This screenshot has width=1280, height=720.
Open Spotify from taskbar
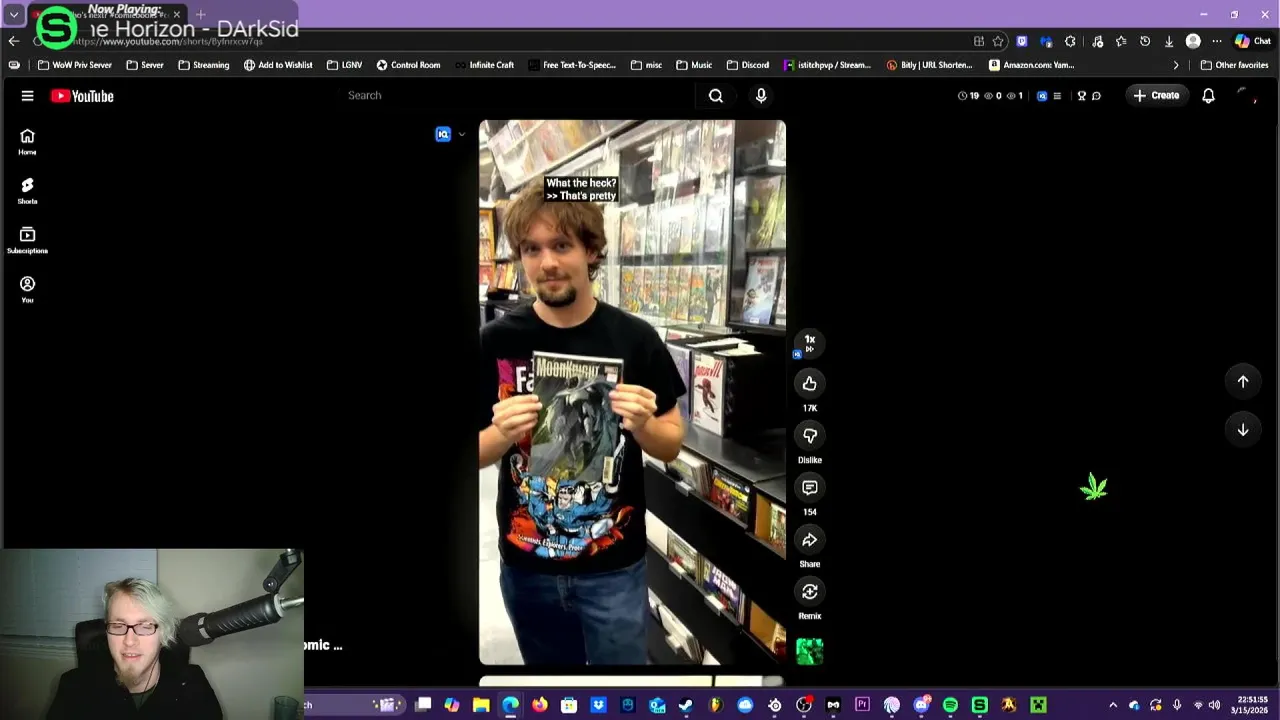pos(950,705)
